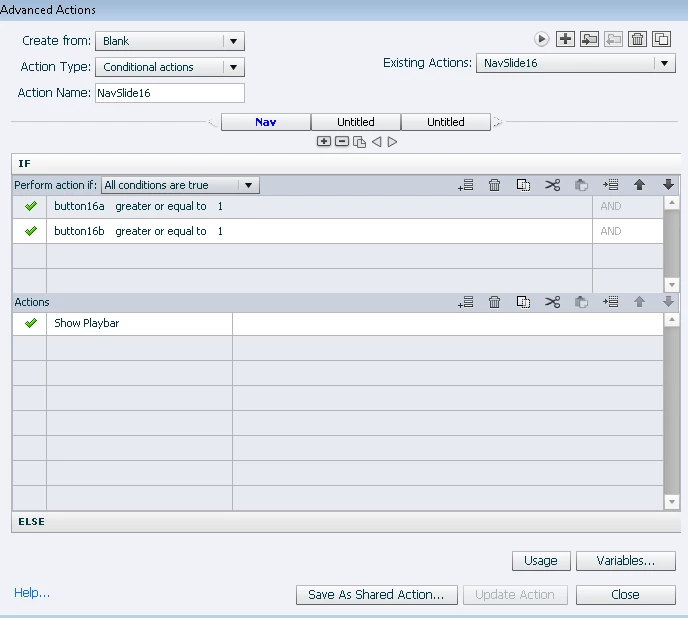Click the Update Action button
688x618 pixels.
point(515,595)
